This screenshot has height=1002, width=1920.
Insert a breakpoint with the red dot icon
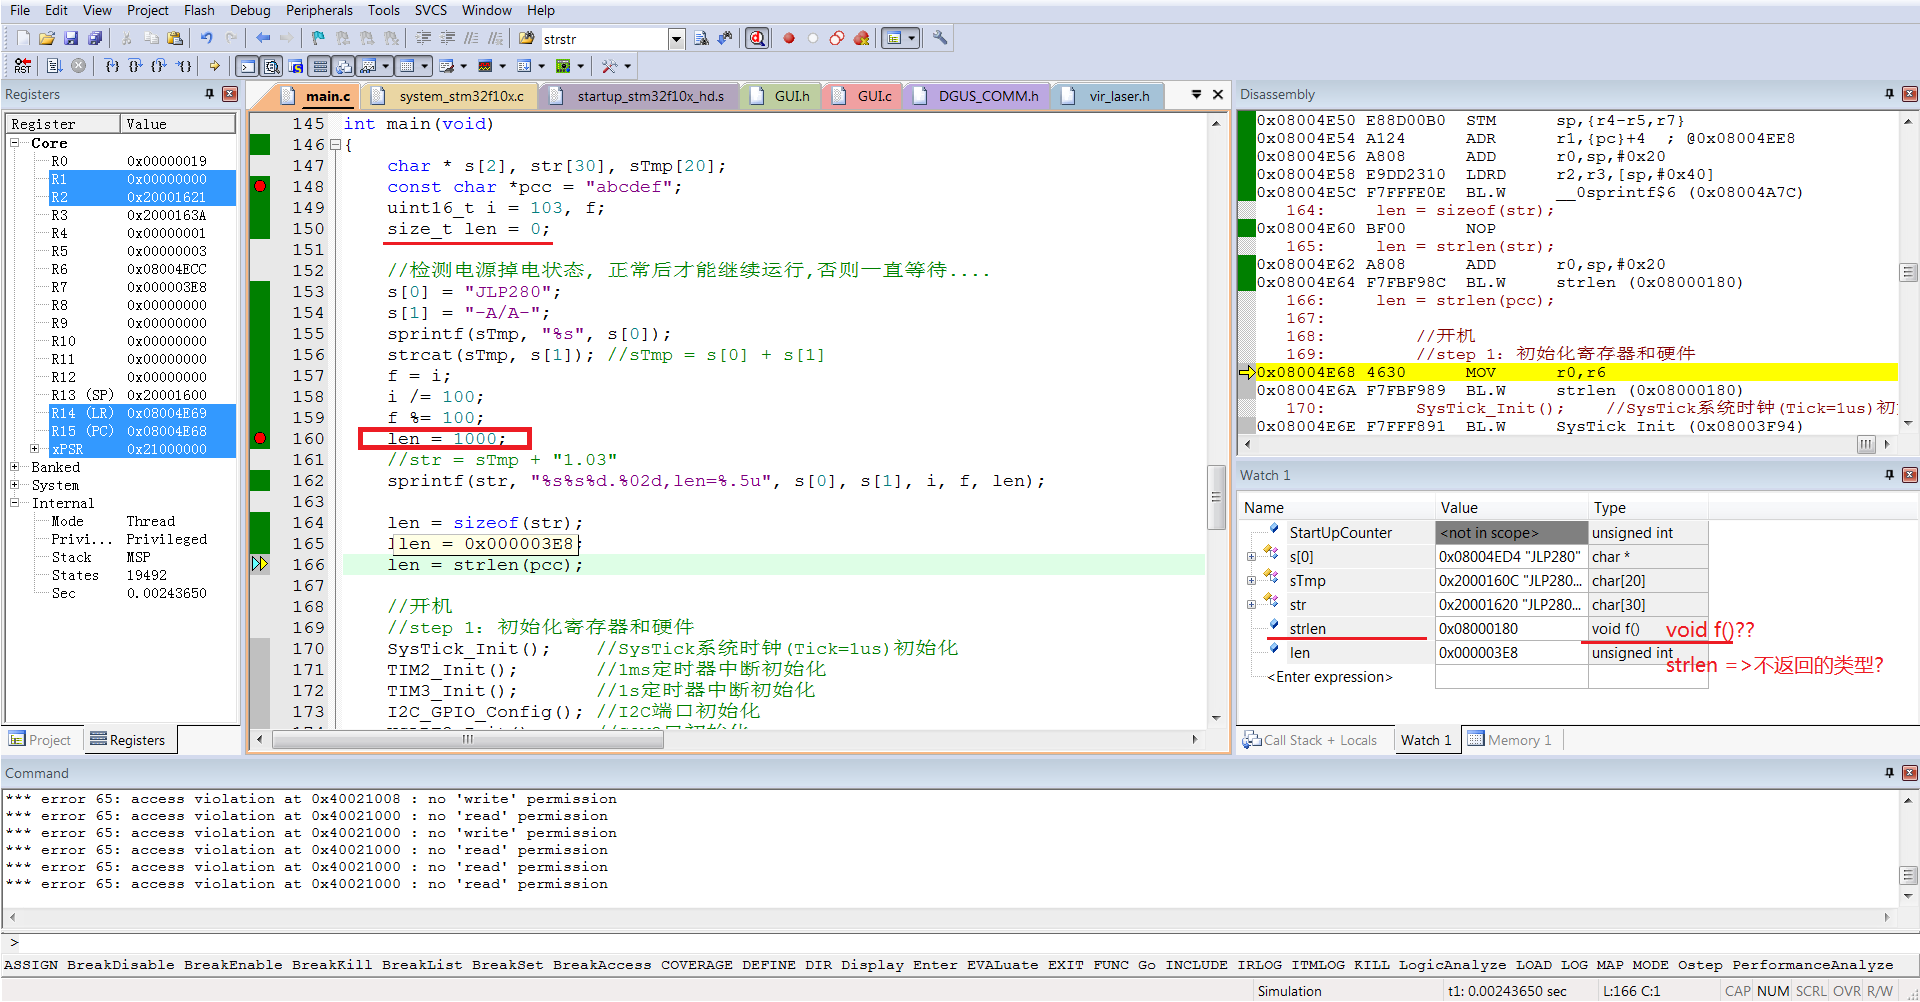(789, 38)
